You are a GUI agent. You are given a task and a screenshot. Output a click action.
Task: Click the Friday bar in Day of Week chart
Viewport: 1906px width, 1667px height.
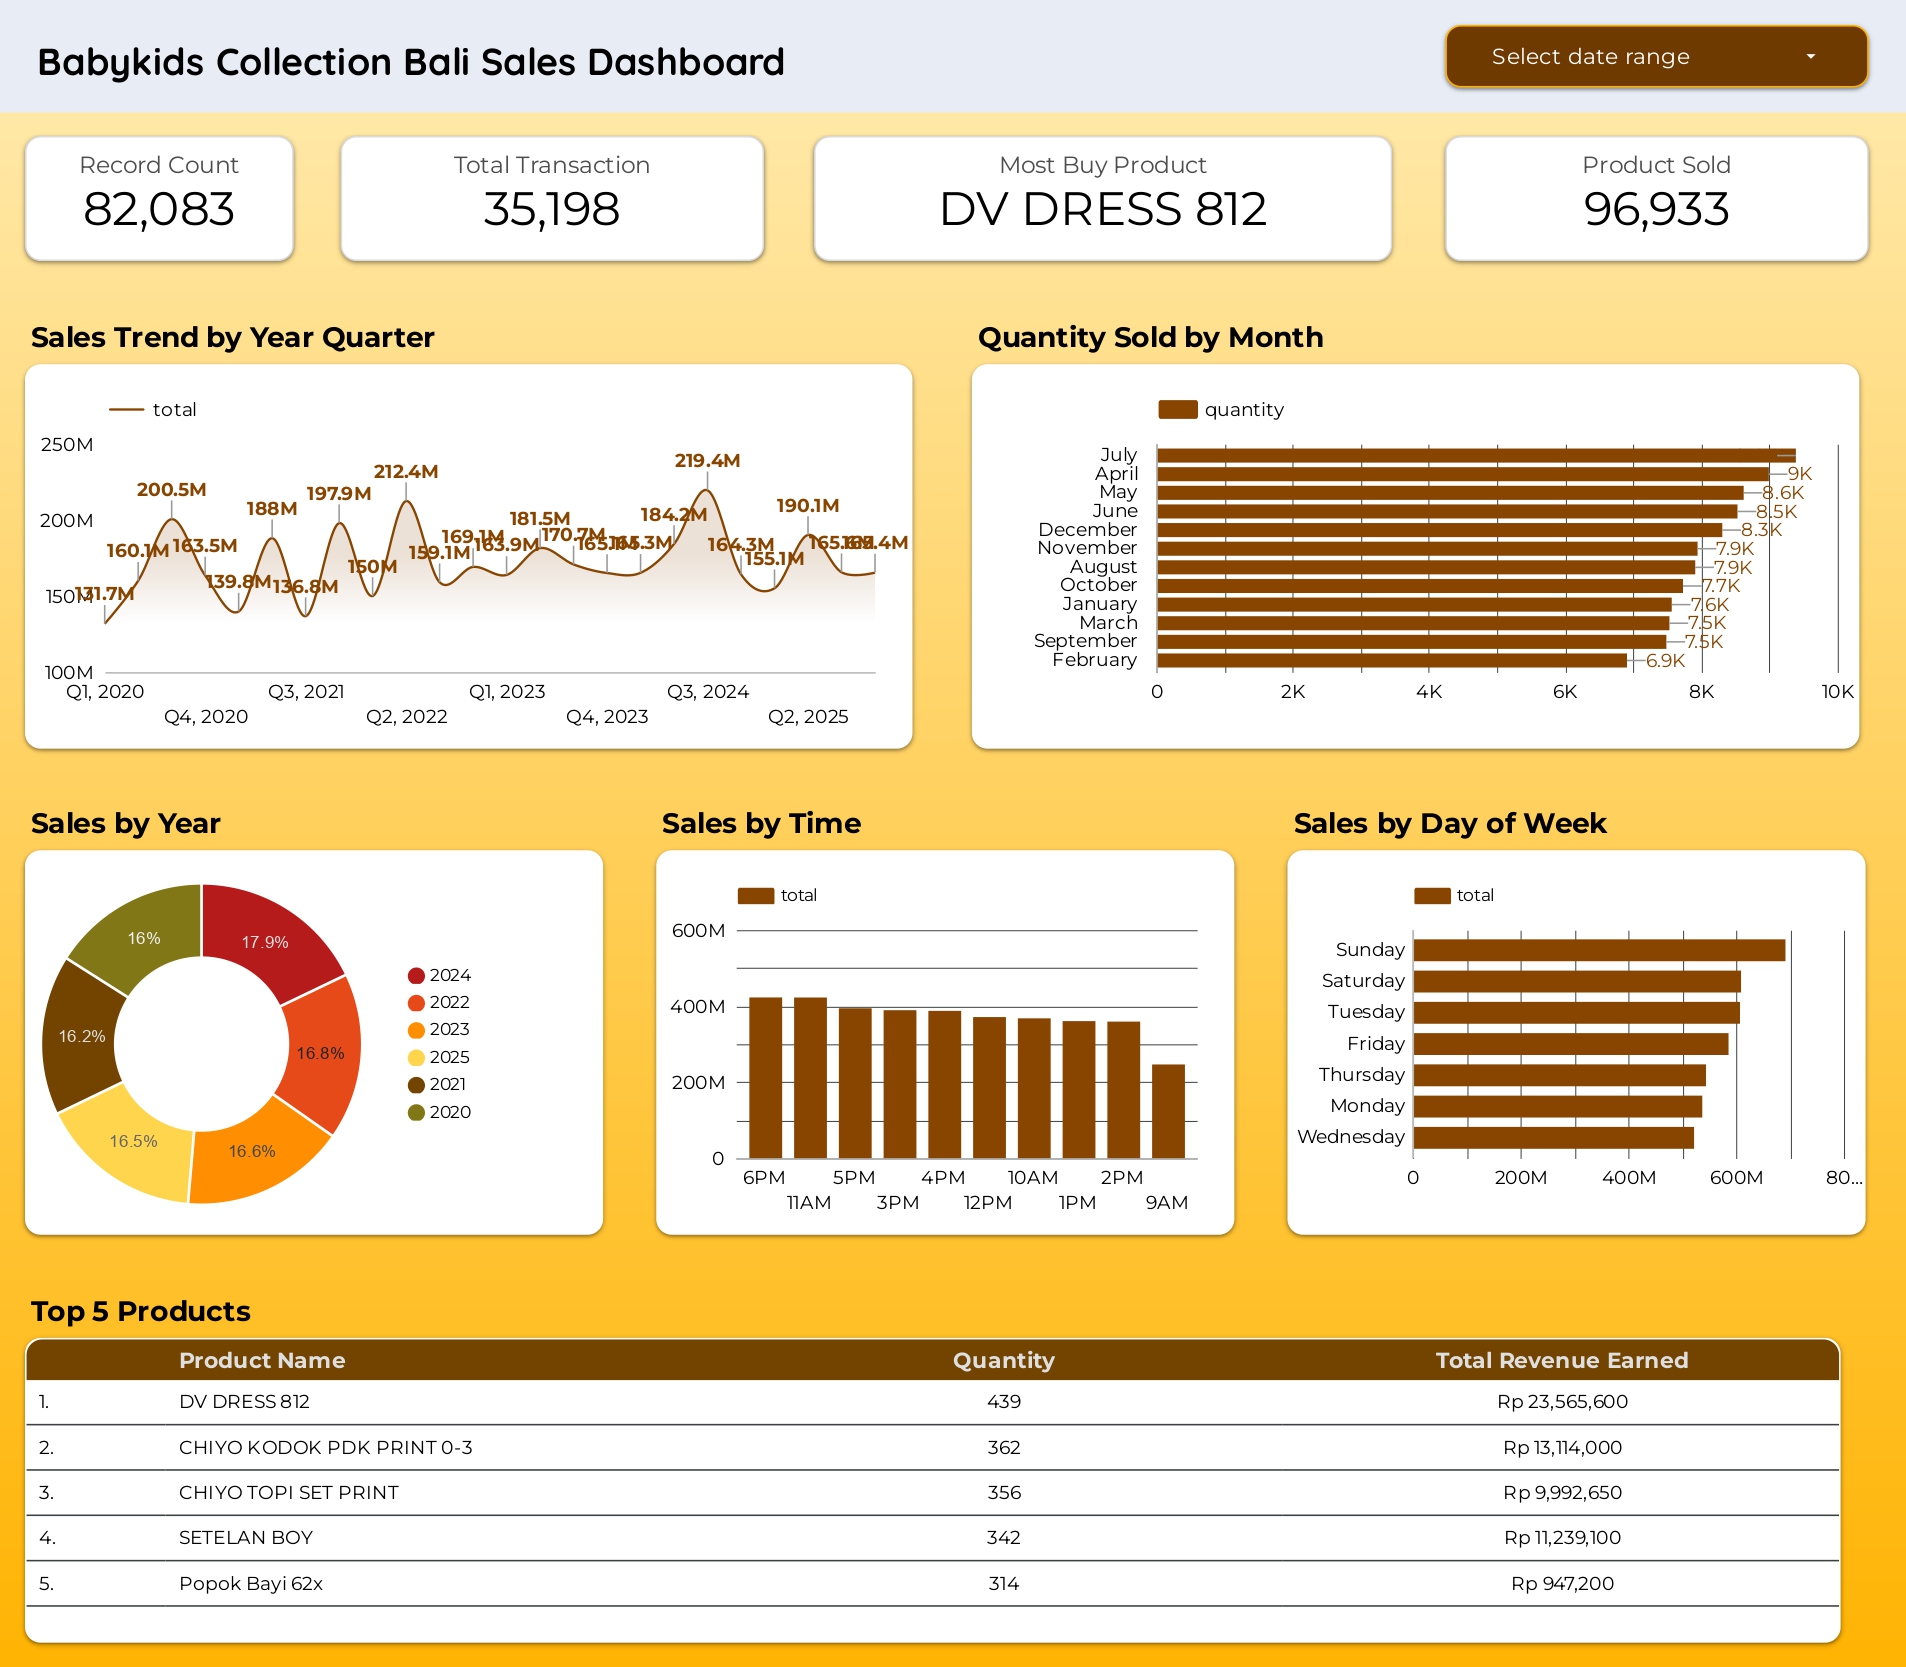click(x=1570, y=1044)
